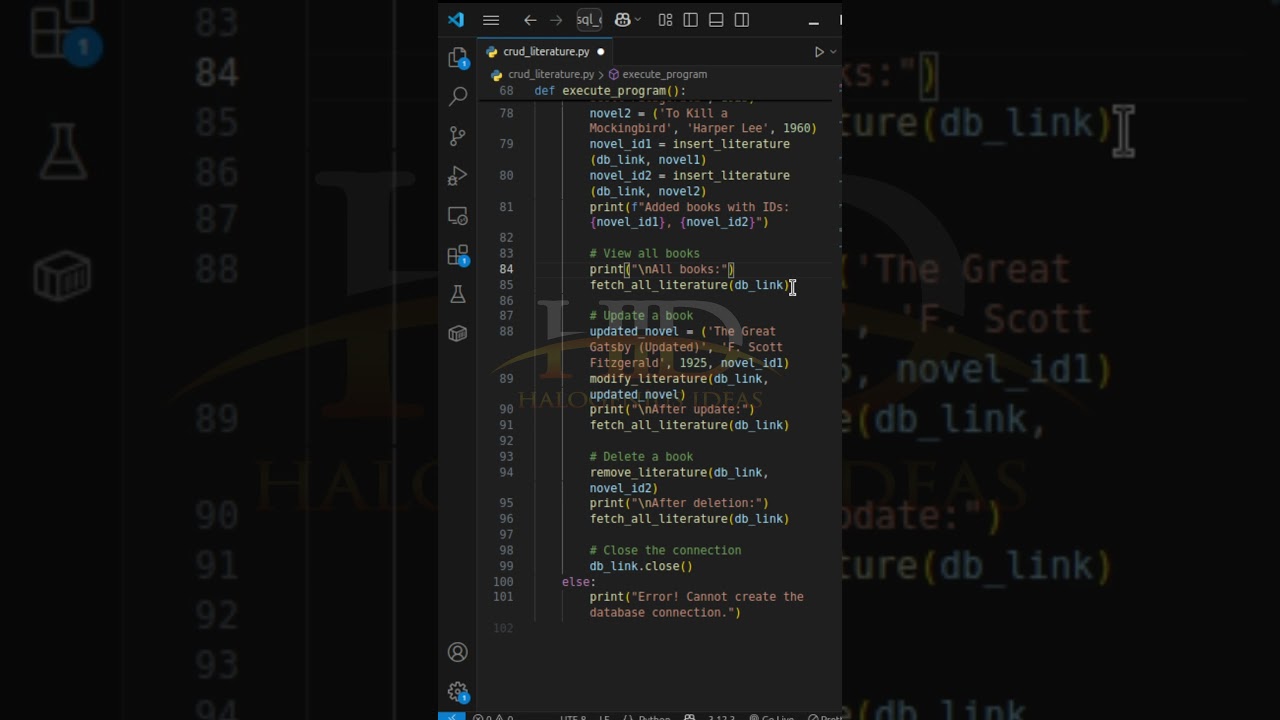
Task: Open the Manage gear icon
Action: (458, 692)
